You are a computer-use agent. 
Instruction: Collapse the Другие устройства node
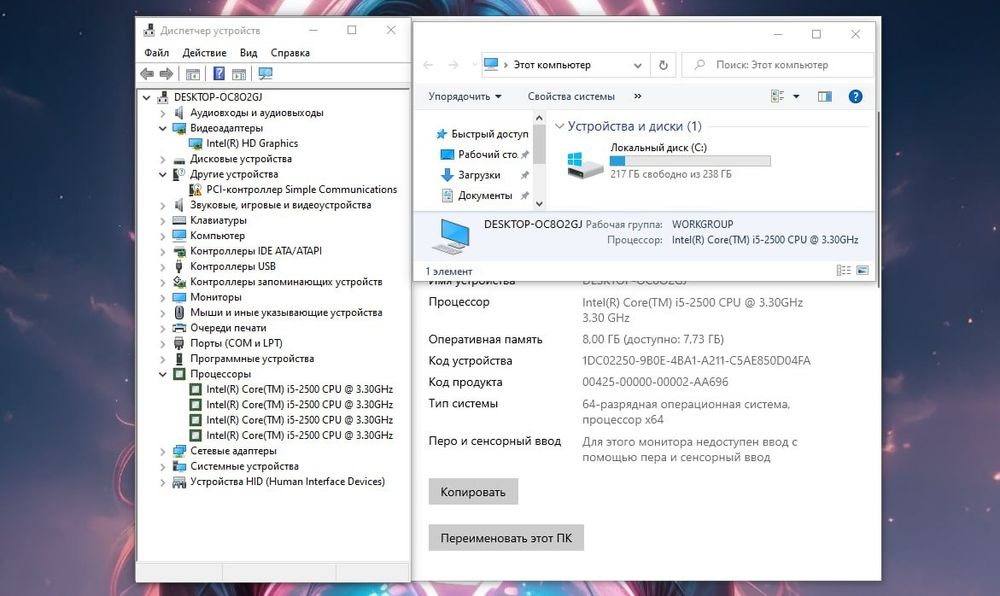[x=163, y=174]
